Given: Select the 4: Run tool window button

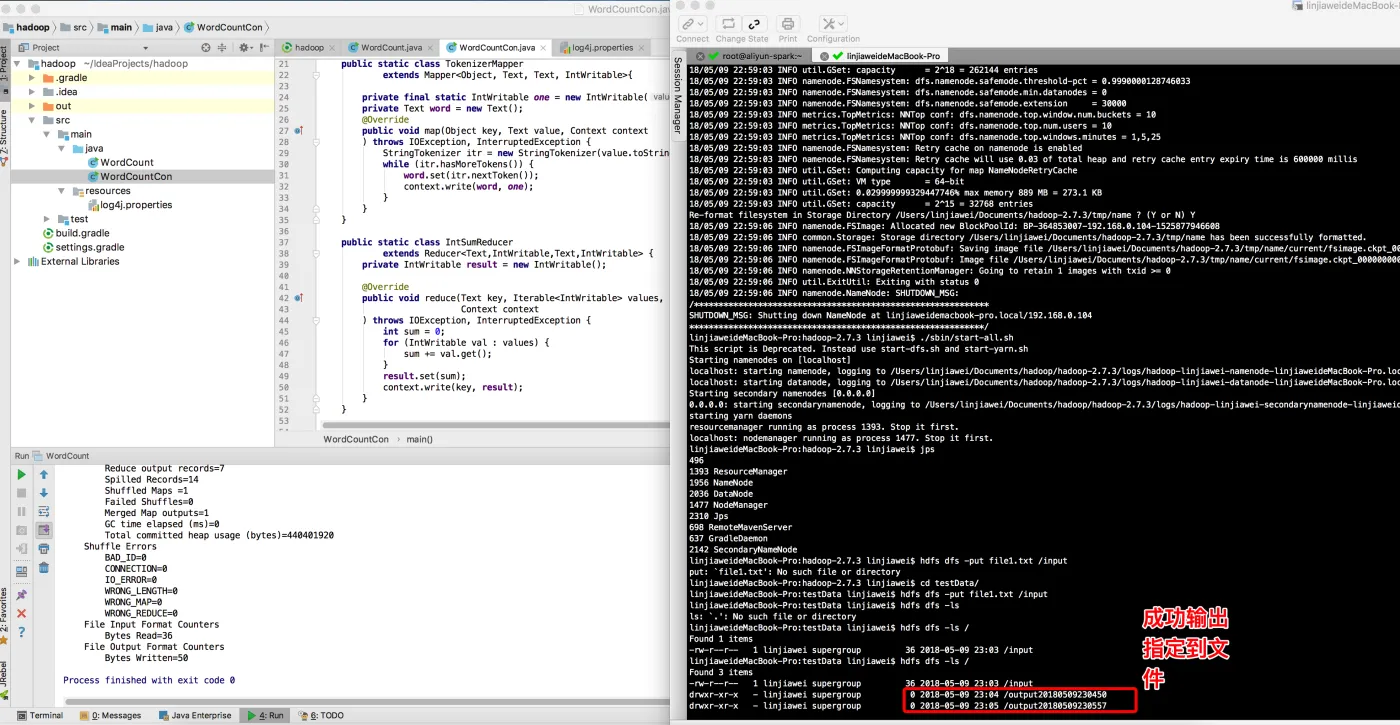Looking at the screenshot, I should tap(265, 715).
